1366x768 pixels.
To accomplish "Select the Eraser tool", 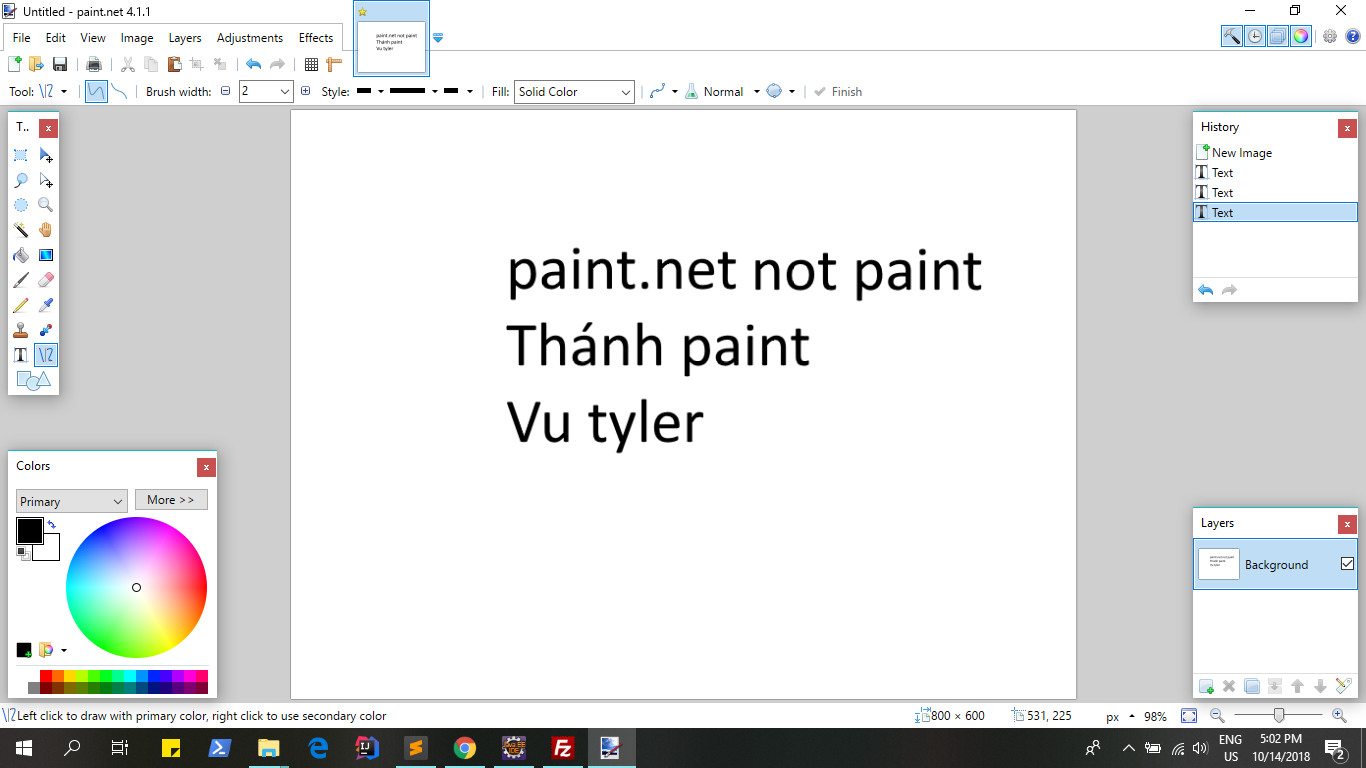I will pos(46,280).
